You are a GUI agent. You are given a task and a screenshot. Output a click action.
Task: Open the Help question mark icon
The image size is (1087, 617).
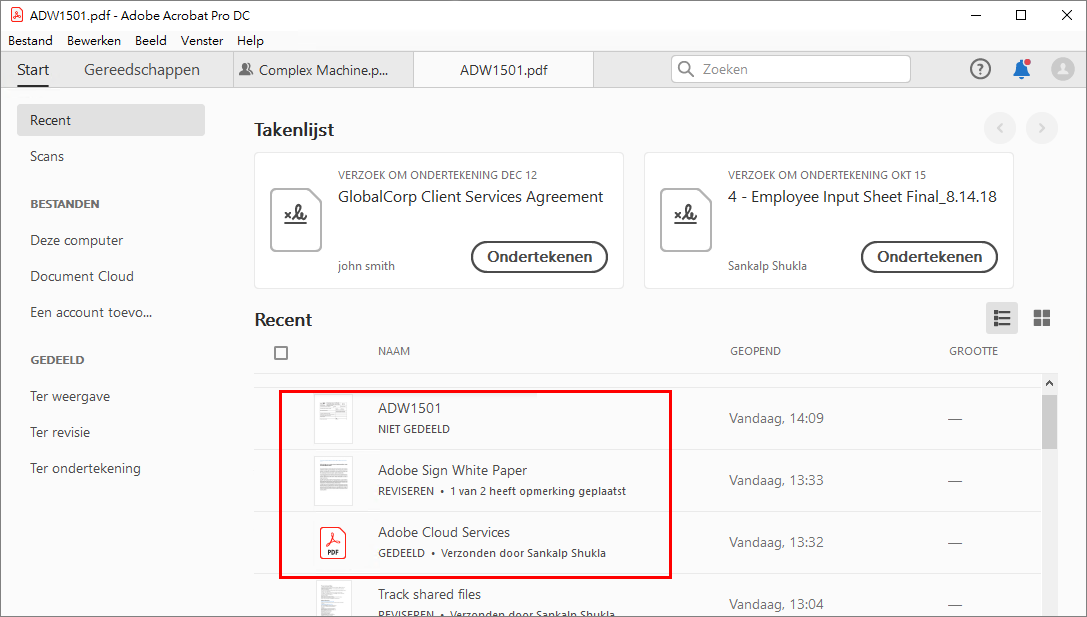point(980,69)
